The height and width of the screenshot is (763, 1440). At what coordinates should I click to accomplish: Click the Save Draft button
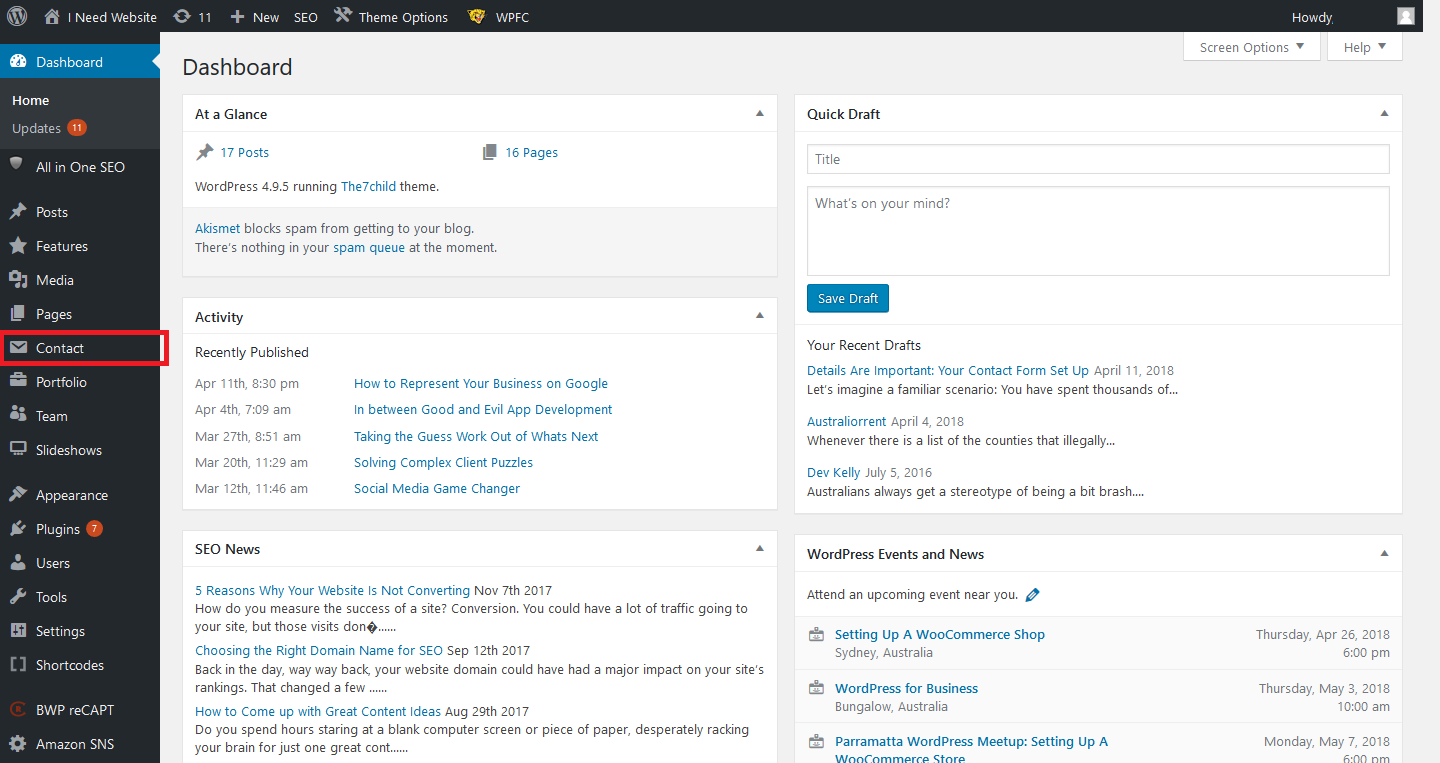click(847, 299)
